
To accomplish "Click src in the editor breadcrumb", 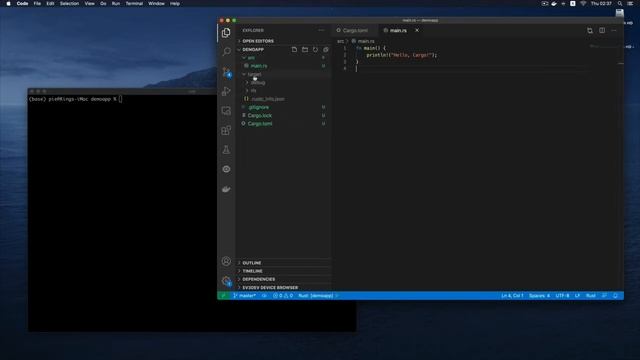I will (340, 41).
